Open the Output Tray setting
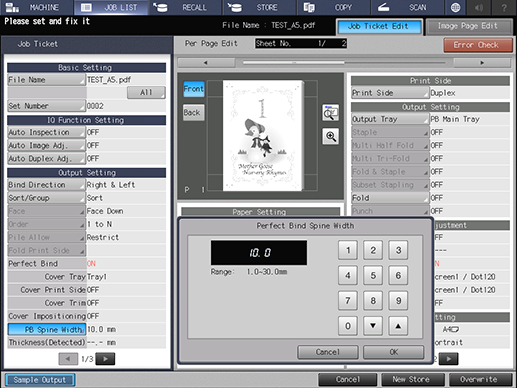This screenshot has width=517, height=388. (x=390, y=119)
